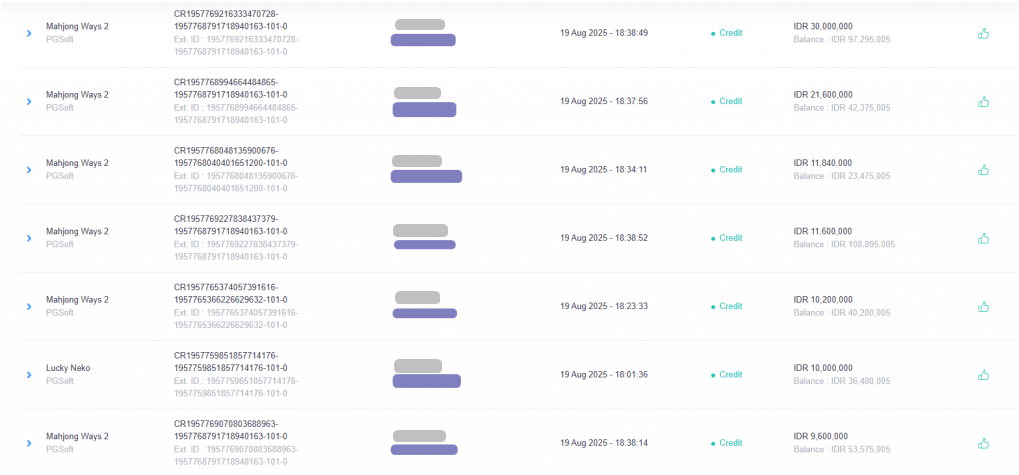Expand the 18:34:11 Mahjong Ways 2 row

click(29, 170)
